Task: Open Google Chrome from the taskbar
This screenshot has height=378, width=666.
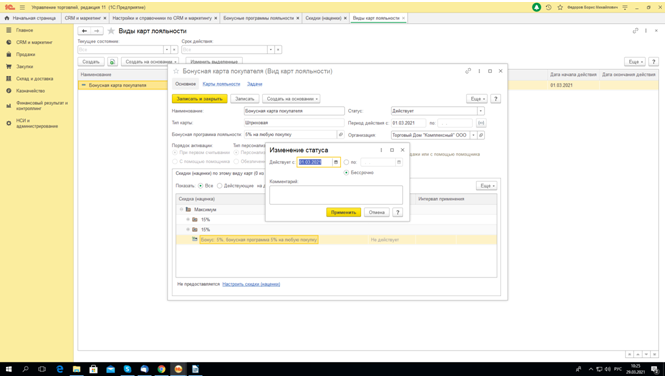Action: [x=161, y=369]
